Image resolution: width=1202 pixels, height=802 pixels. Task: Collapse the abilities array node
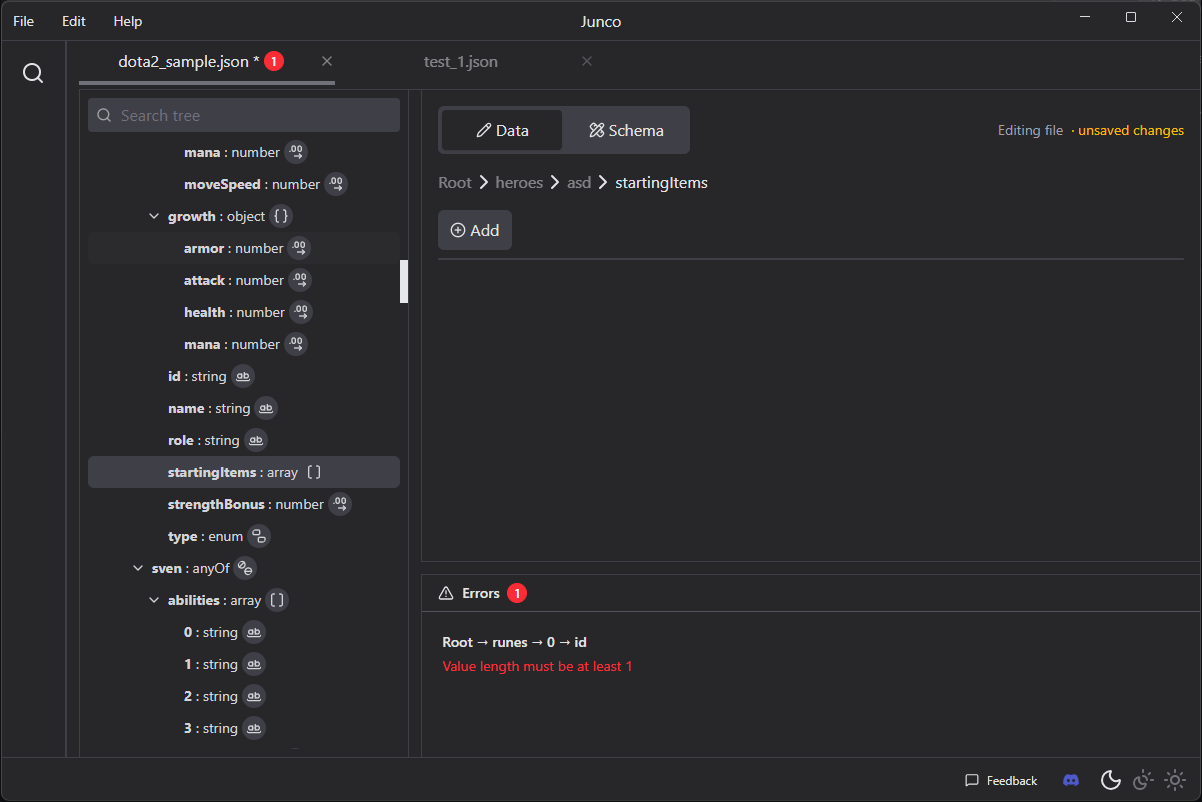(x=154, y=600)
